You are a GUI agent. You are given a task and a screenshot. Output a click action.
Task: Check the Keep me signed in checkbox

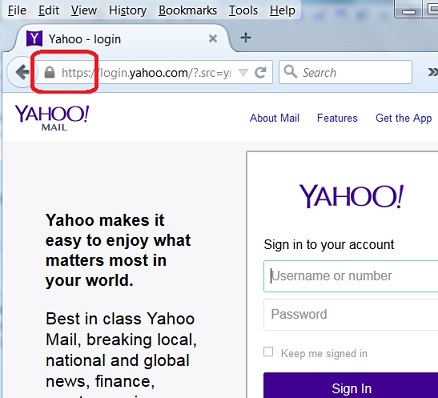268,352
